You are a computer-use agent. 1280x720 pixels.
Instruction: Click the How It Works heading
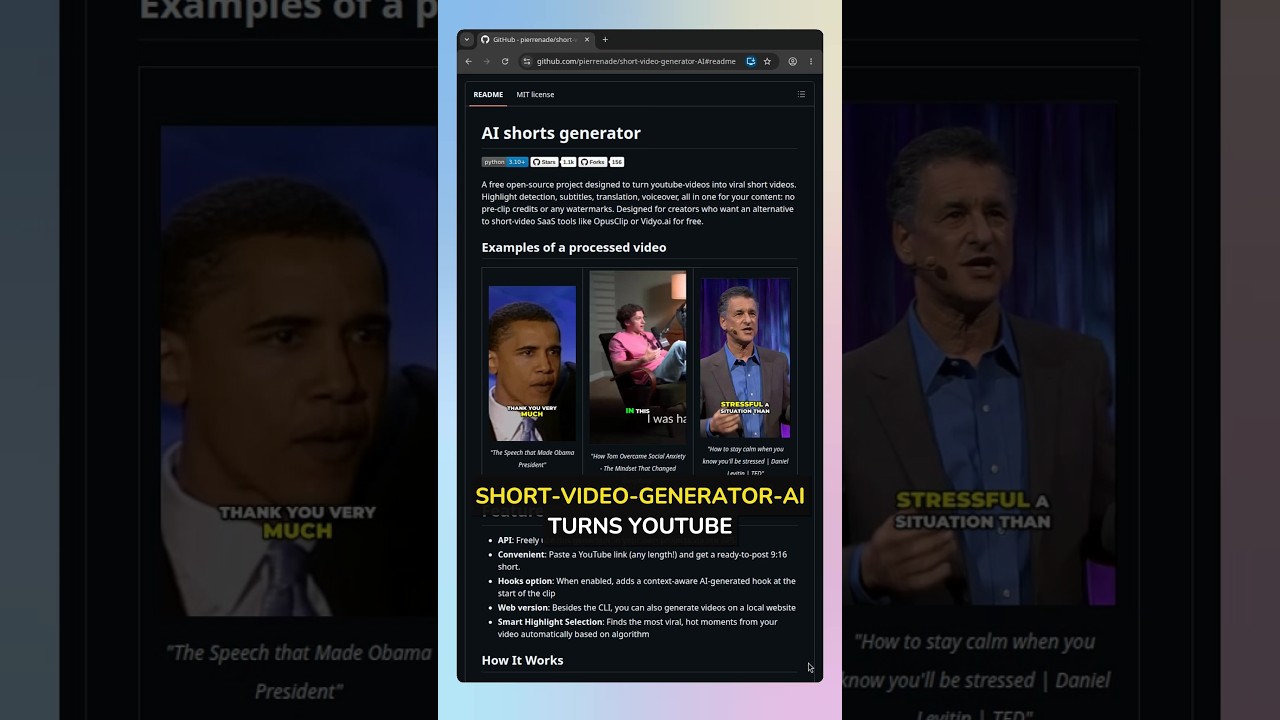click(x=522, y=660)
